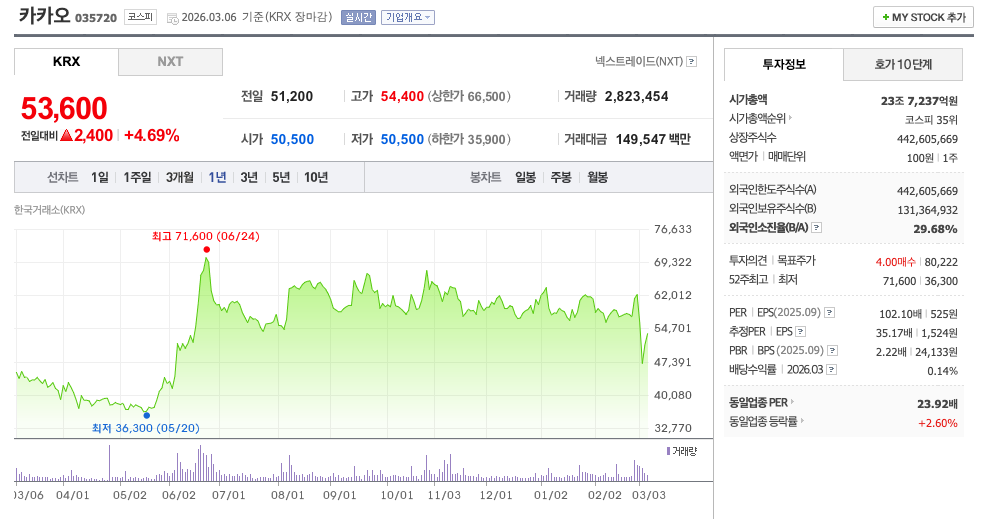Screen dimensions: 982x519
Task: Show the 1일 line chart
Action: pos(100,177)
